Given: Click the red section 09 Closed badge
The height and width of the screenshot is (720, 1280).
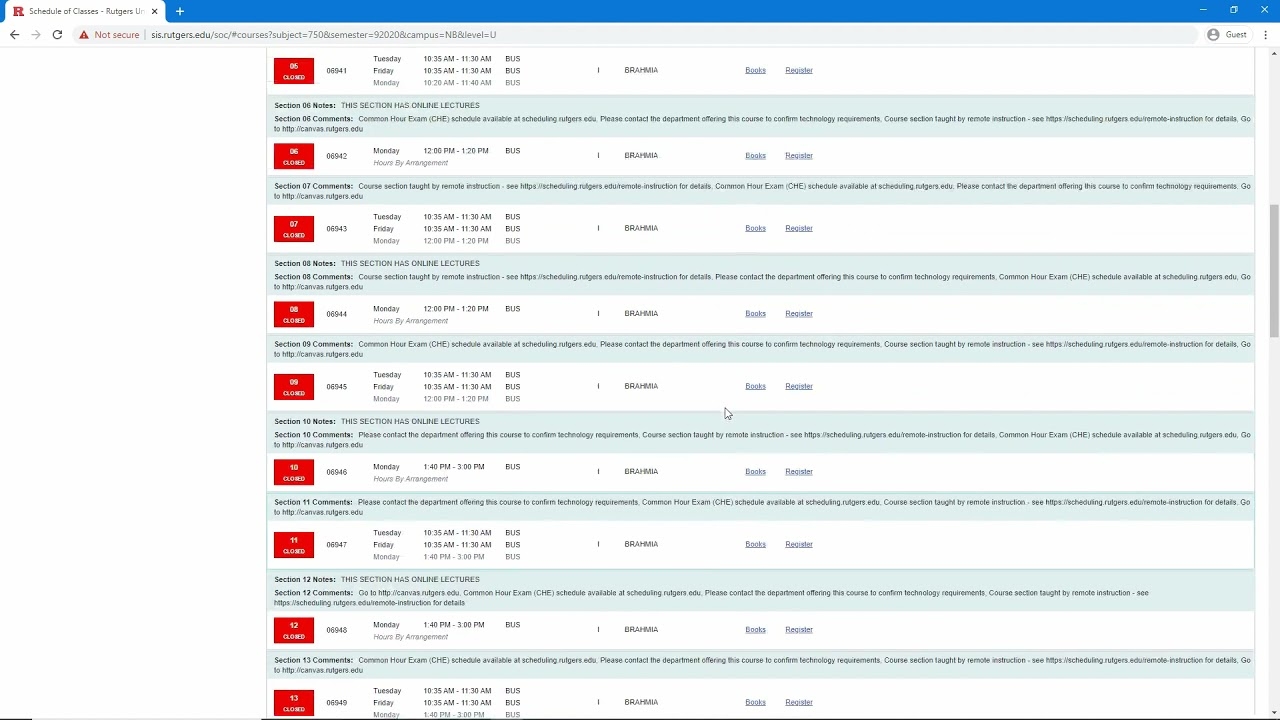Looking at the screenshot, I should click(x=294, y=387).
